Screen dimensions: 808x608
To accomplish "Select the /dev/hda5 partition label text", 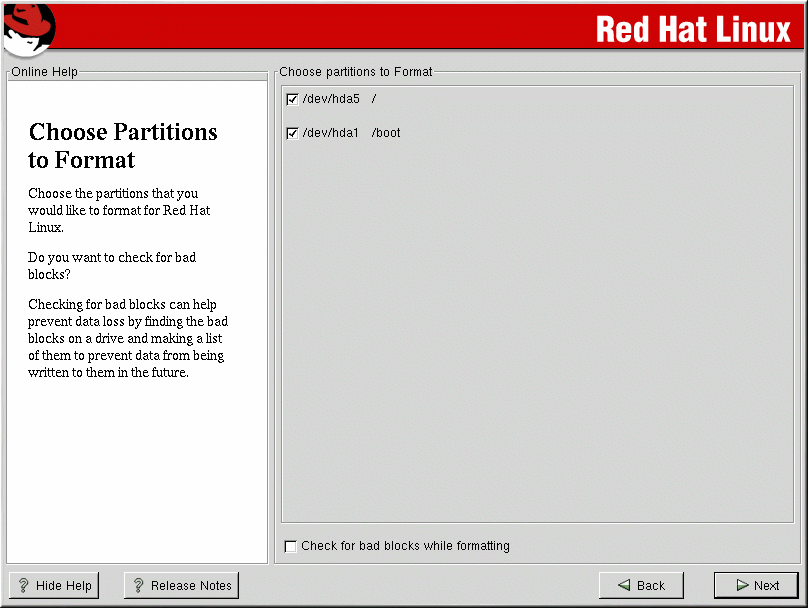I will point(330,99).
